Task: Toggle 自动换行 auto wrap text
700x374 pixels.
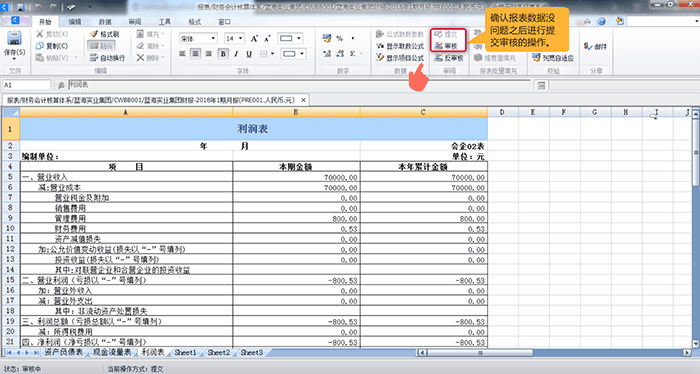Action: (x=107, y=58)
